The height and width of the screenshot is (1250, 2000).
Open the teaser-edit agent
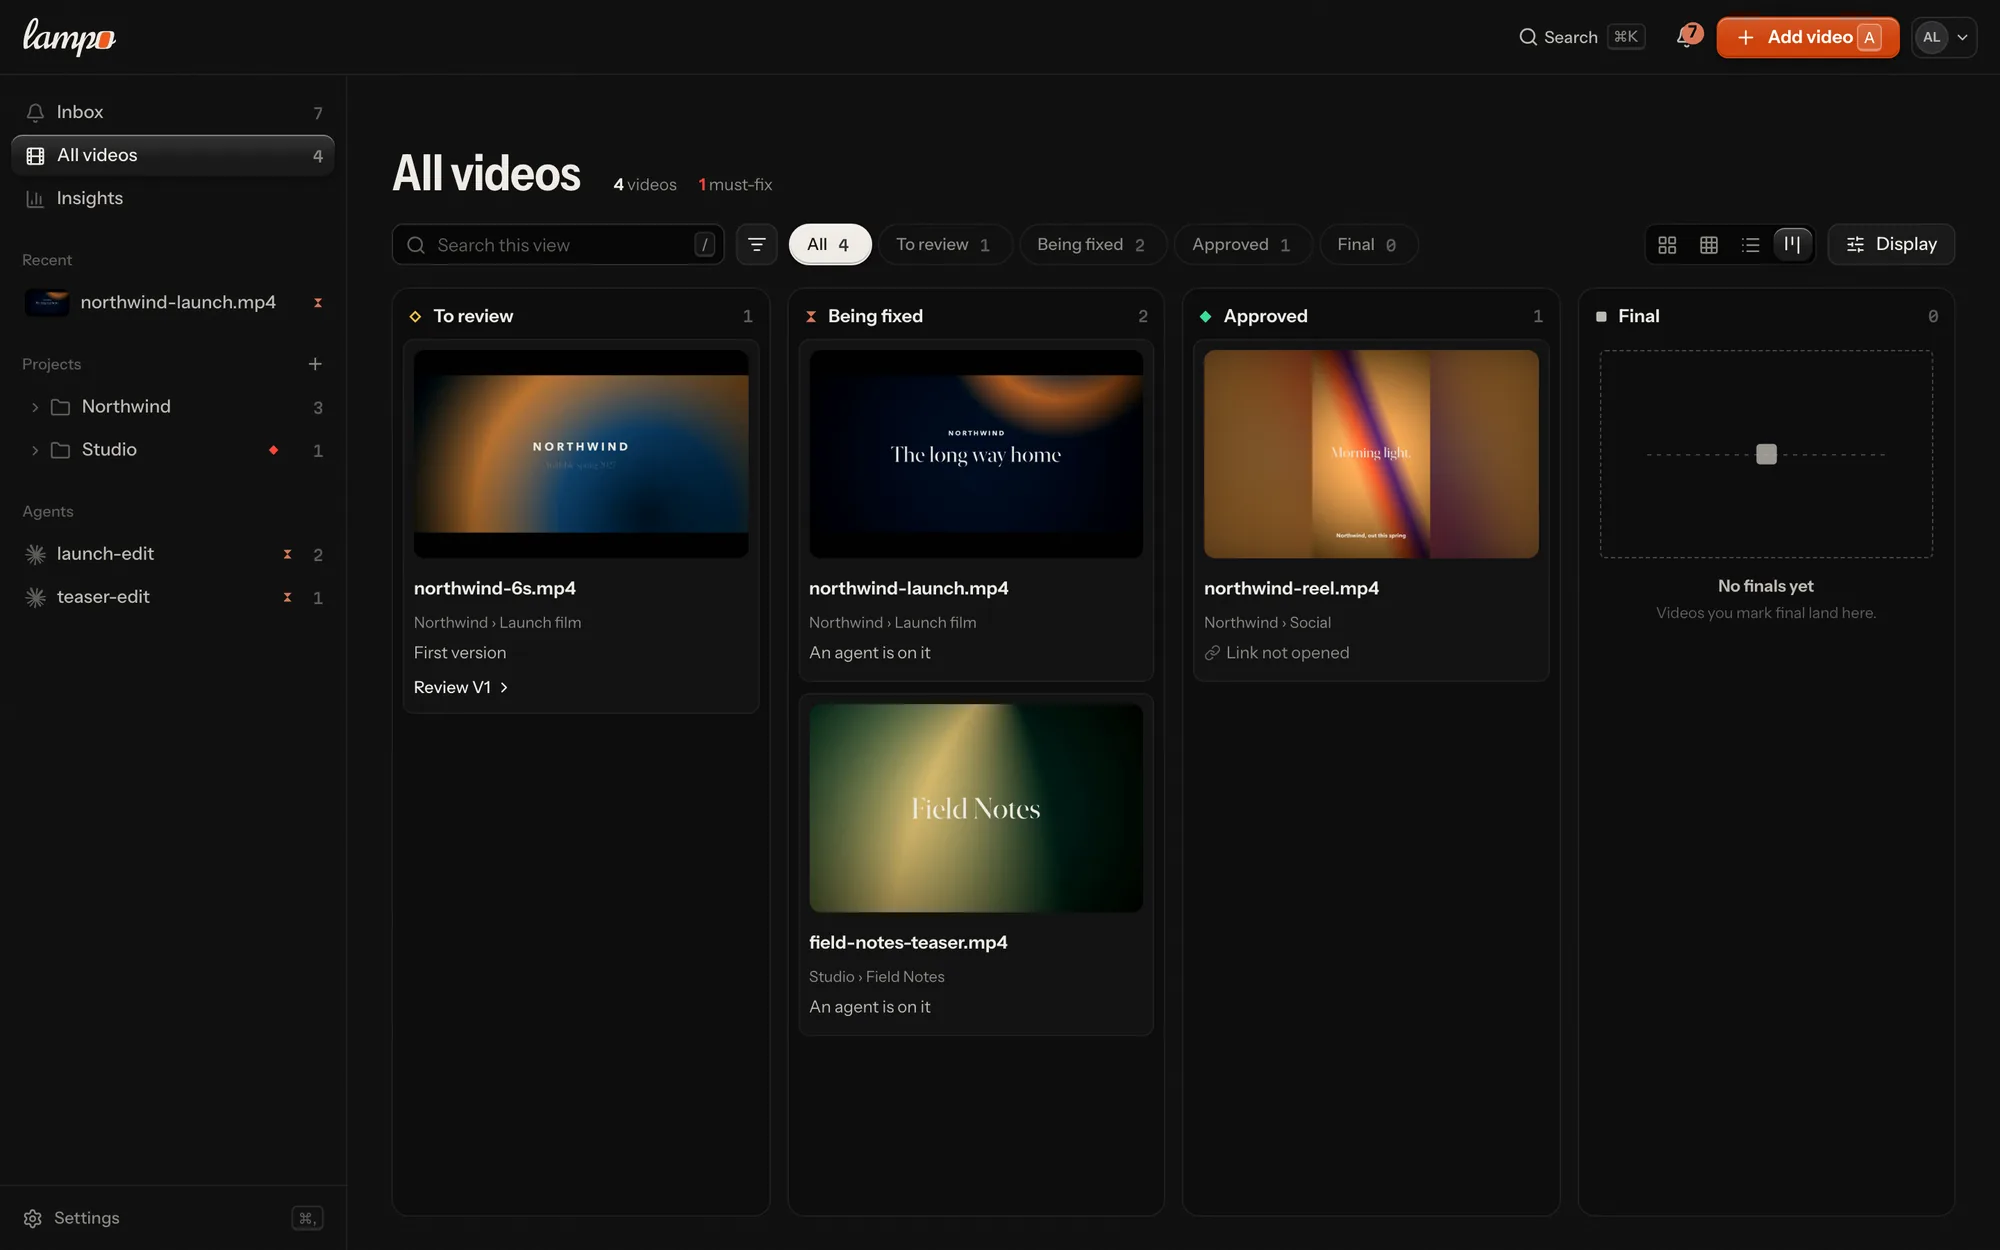click(x=173, y=597)
